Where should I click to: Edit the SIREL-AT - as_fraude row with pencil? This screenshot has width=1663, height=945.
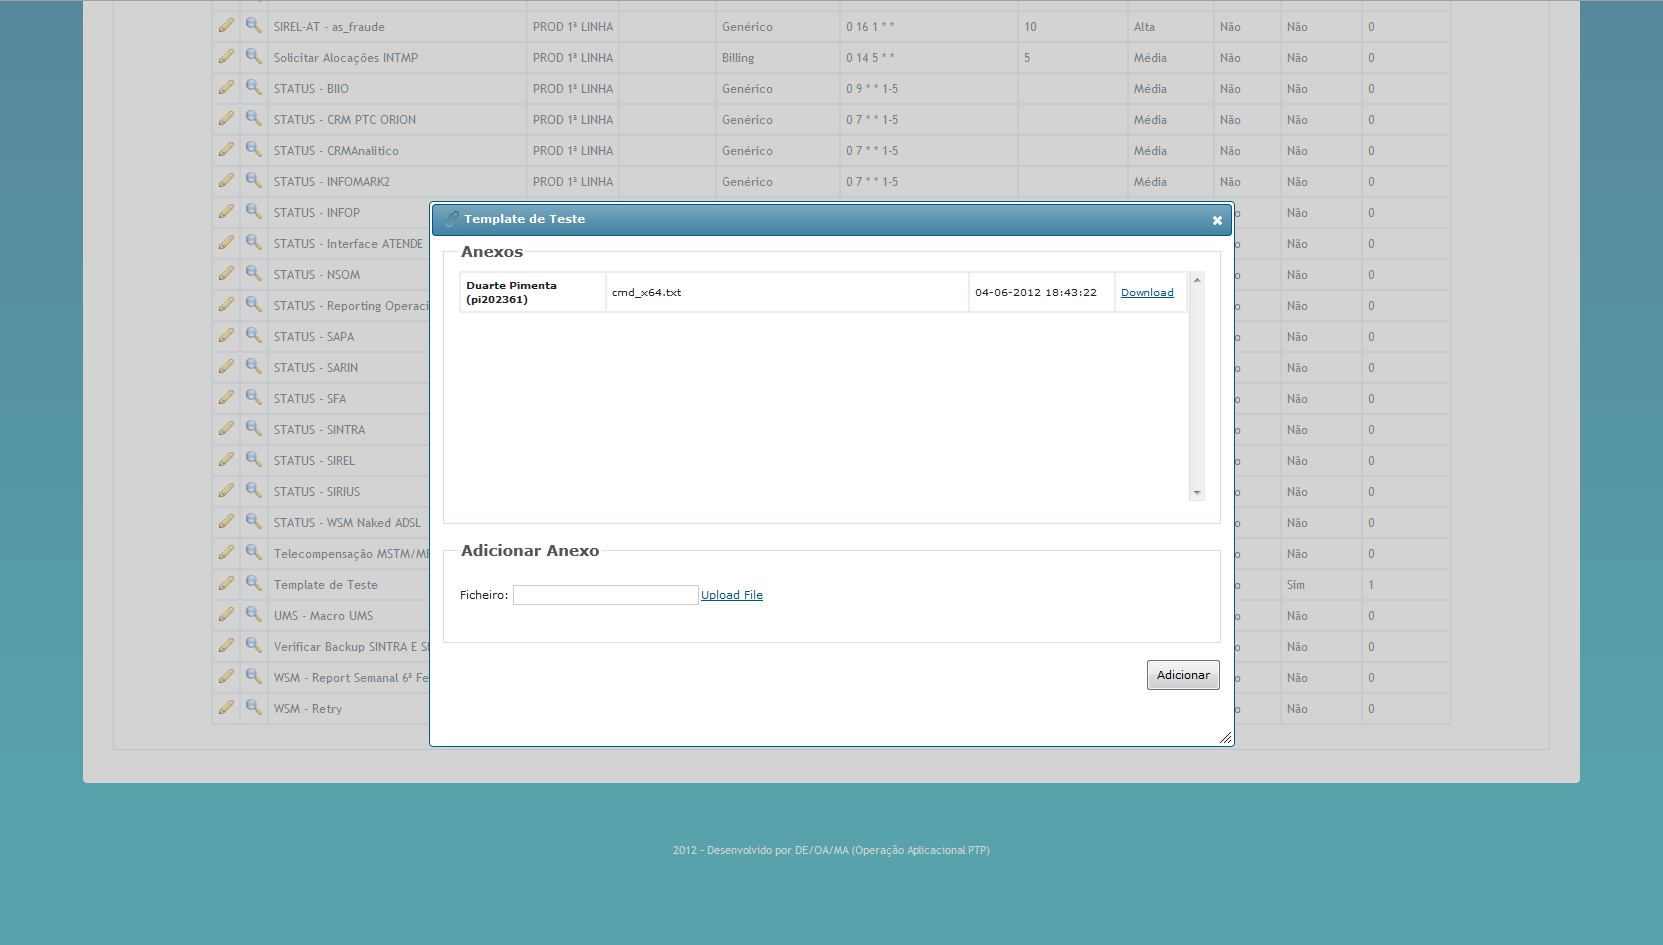pyautogui.click(x=226, y=26)
